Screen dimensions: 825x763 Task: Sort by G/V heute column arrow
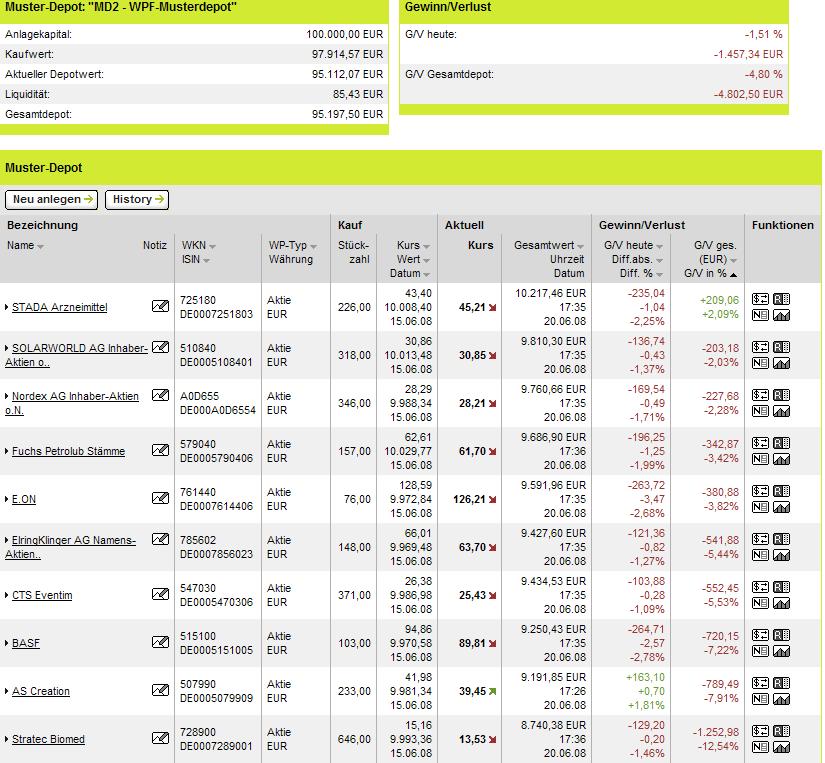coord(659,246)
